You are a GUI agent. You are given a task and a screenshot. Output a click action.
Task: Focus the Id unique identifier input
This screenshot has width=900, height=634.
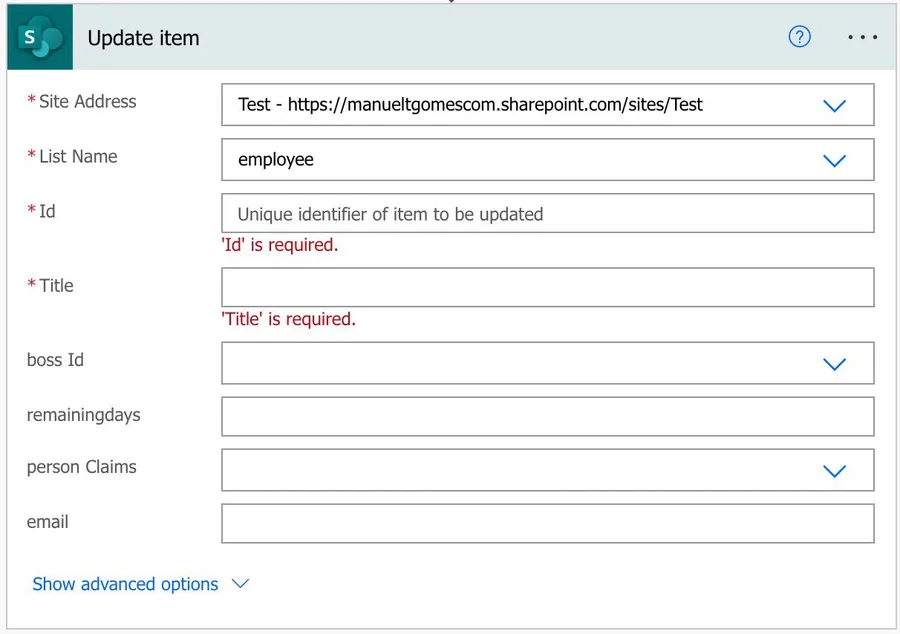click(x=547, y=214)
